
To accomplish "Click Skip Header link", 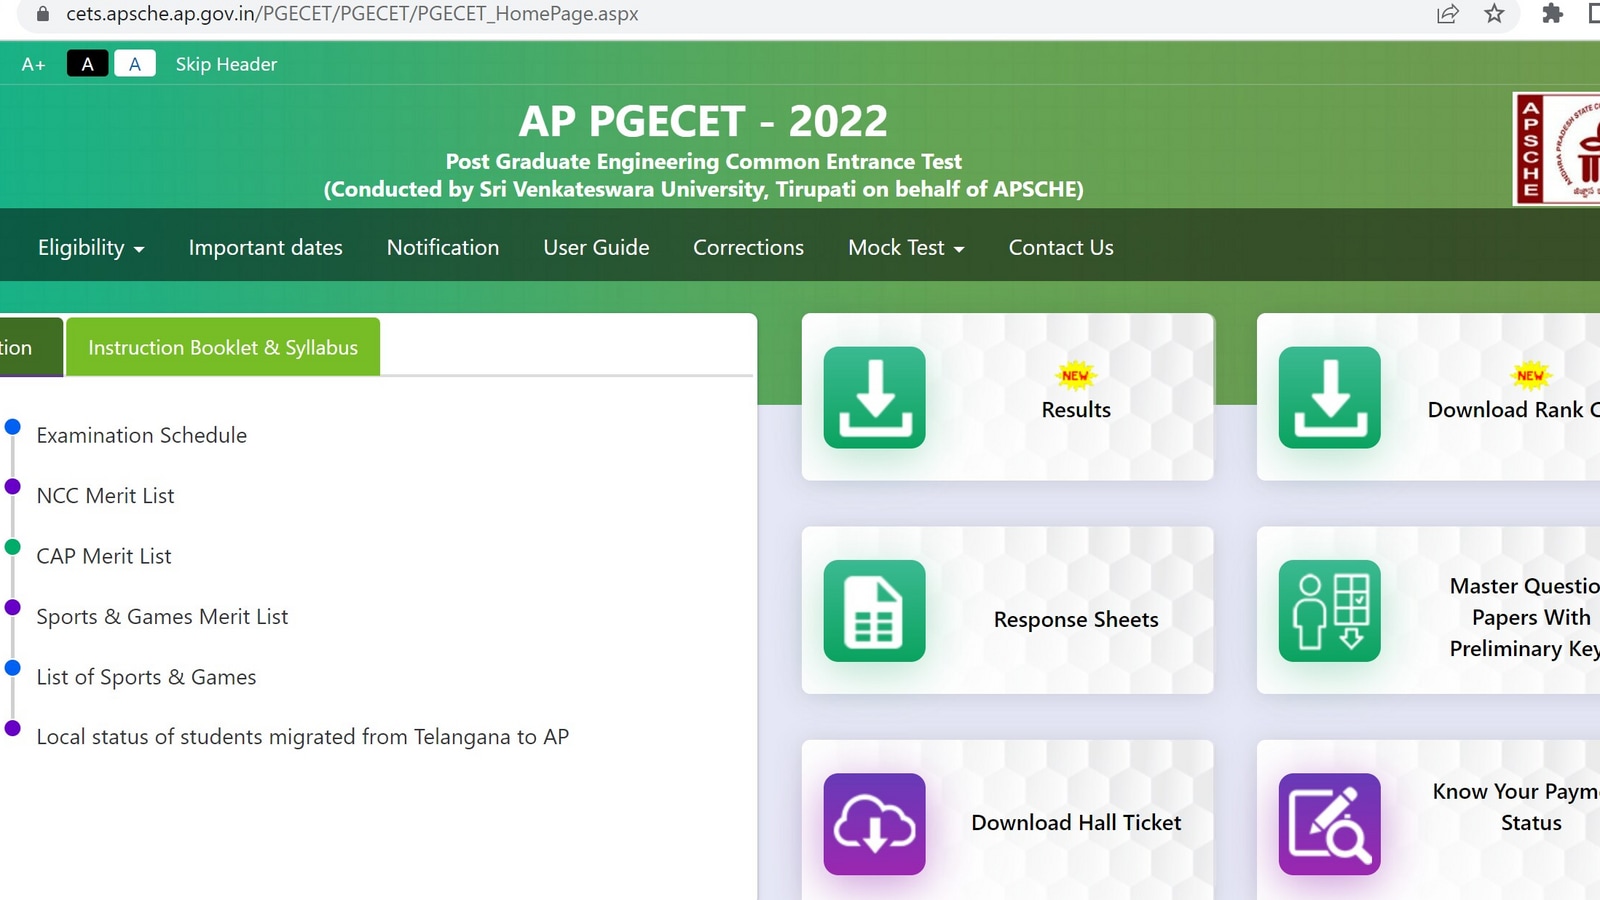I will click(x=226, y=64).
